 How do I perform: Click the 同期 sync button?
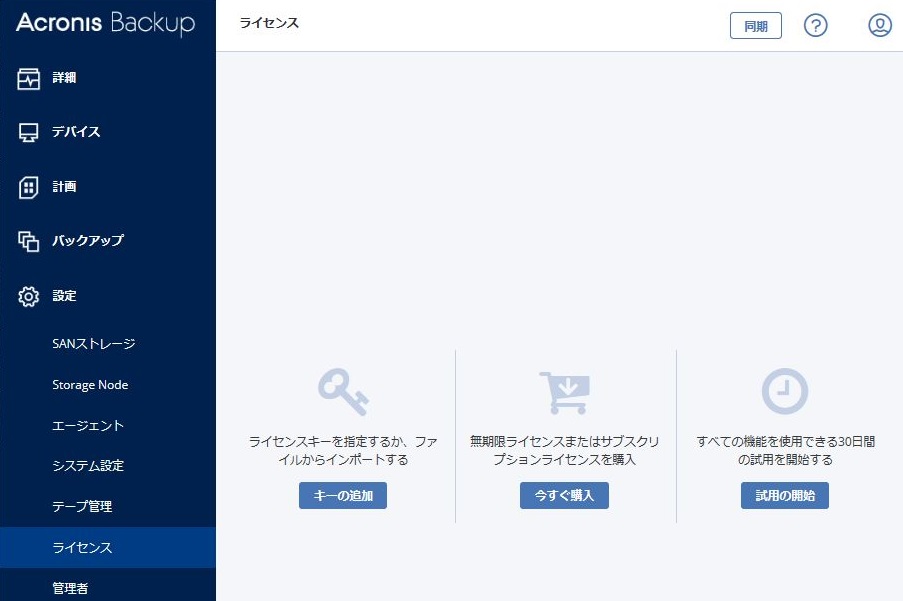(756, 25)
